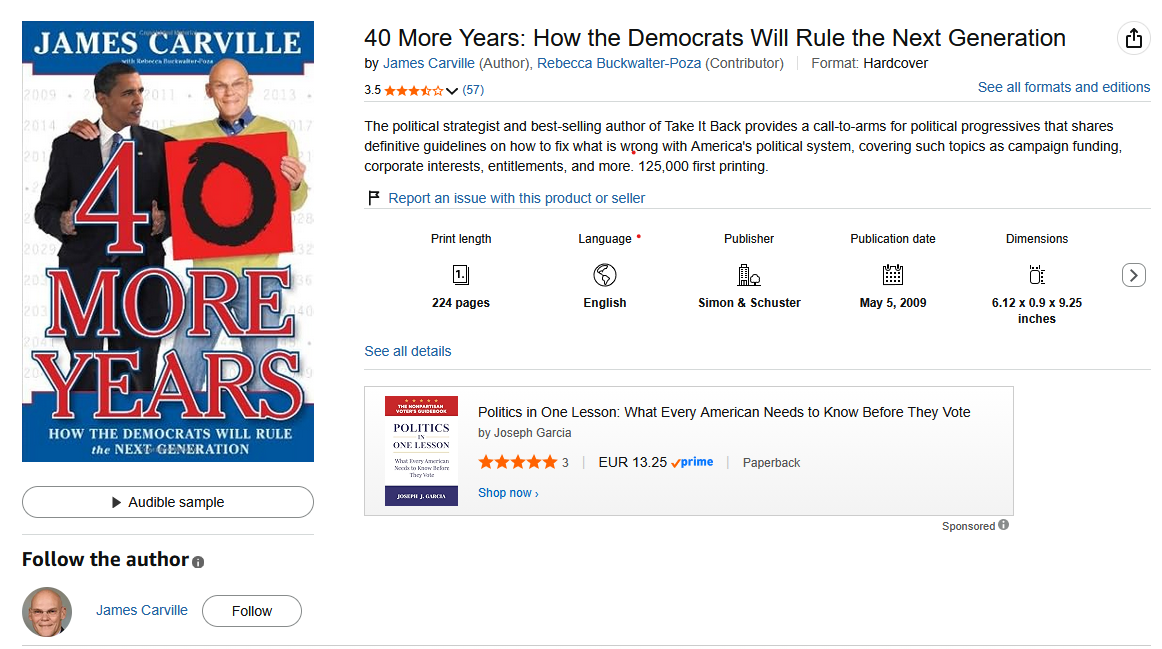Follow James Carville with Follow button
This screenshot has width=1162, height=649.
(251, 611)
